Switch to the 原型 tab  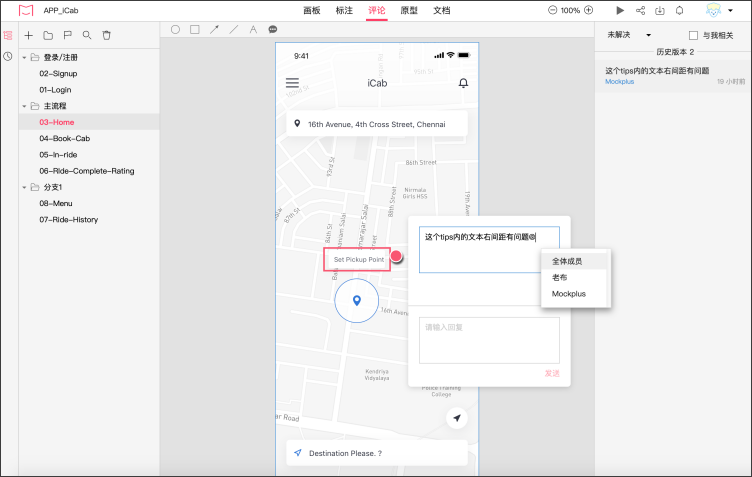click(409, 10)
